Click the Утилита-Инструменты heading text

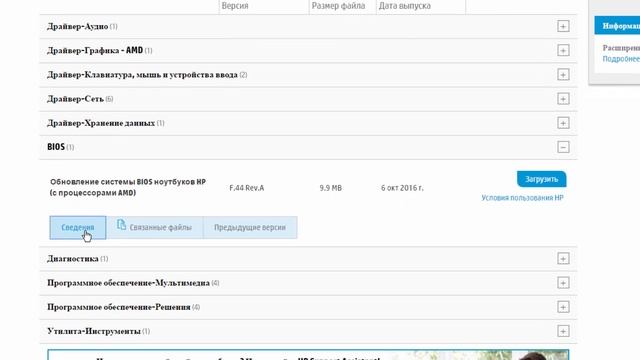coord(94,331)
